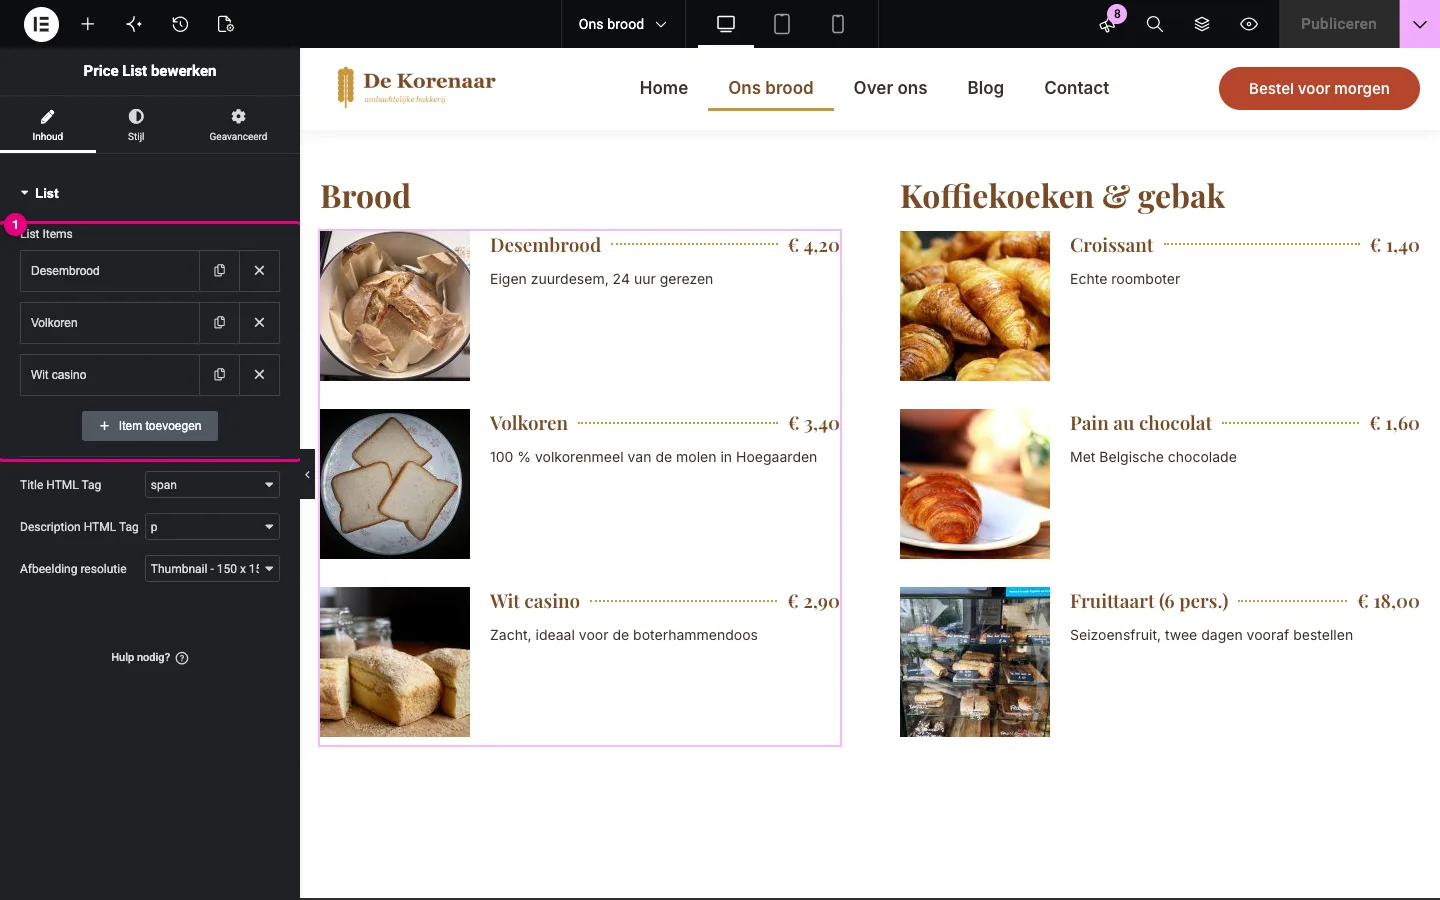Open the publish options arrow
Image resolution: width=1440 pixels, height=900 pixels.
tap(1420, 24)
